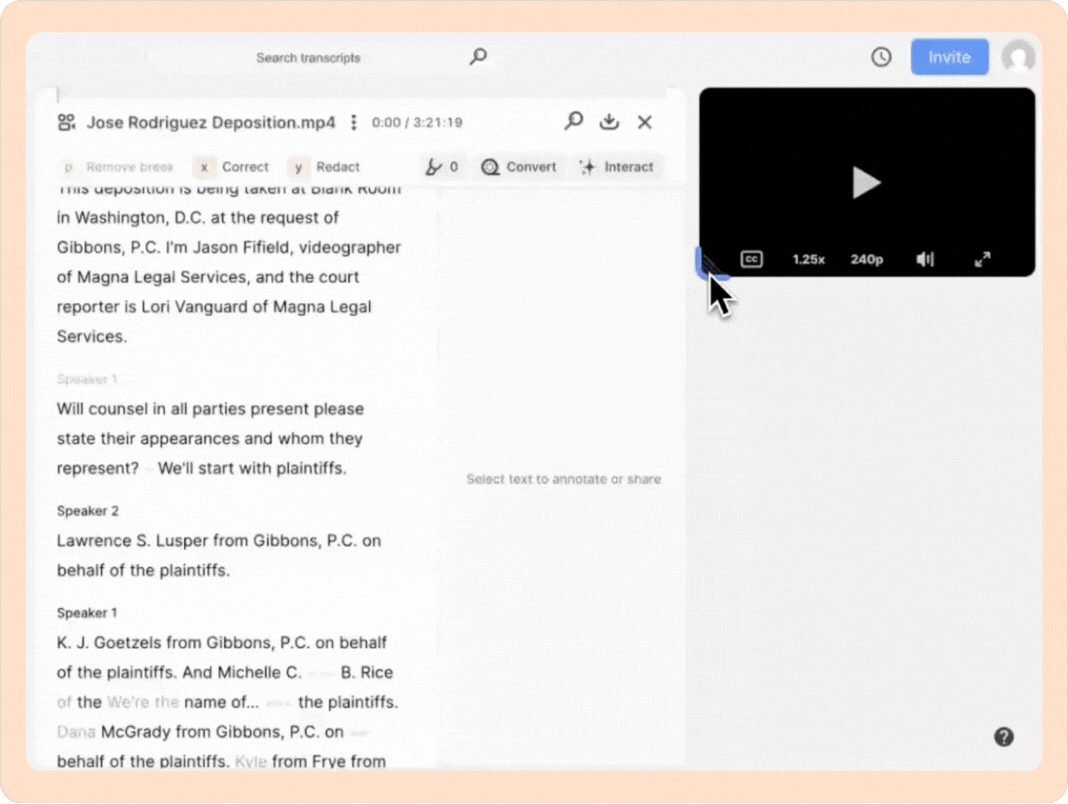Close the transcript with the X icon
The width and height of the screenshot is (1068, 804).
pos(644,123)
